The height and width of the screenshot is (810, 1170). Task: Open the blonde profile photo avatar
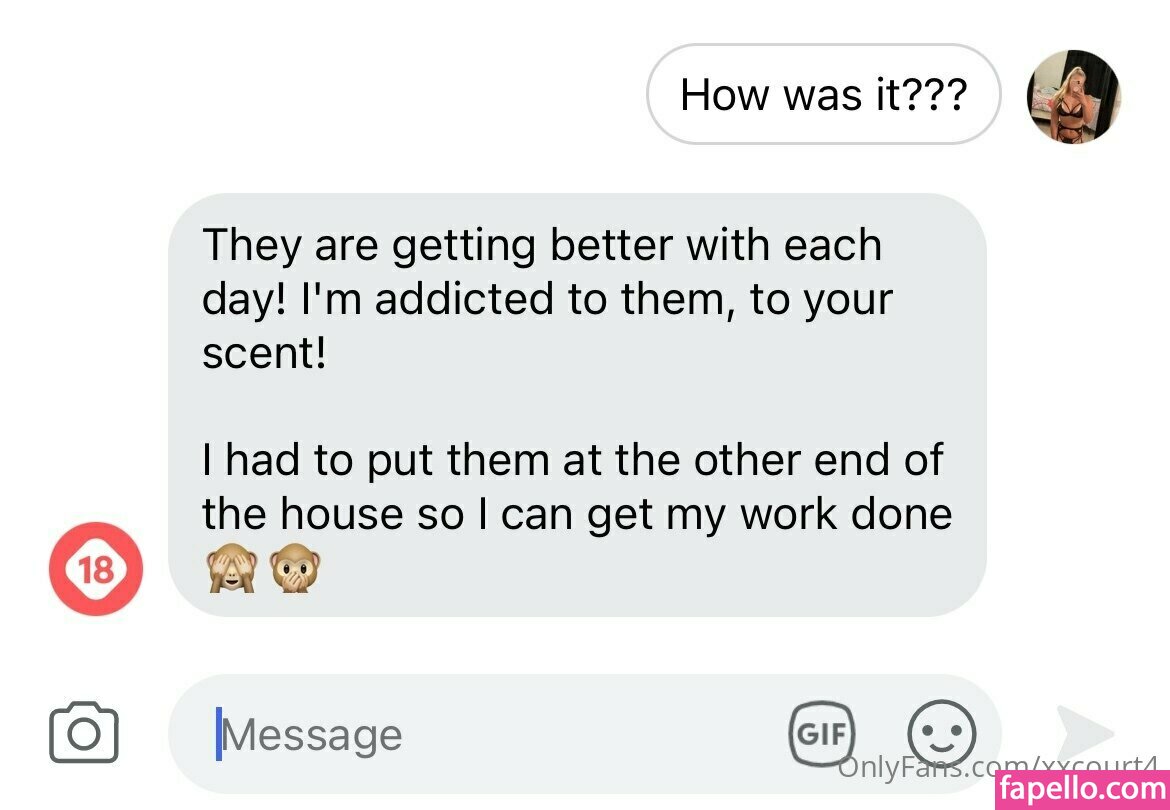click(x=1073, y=96)
